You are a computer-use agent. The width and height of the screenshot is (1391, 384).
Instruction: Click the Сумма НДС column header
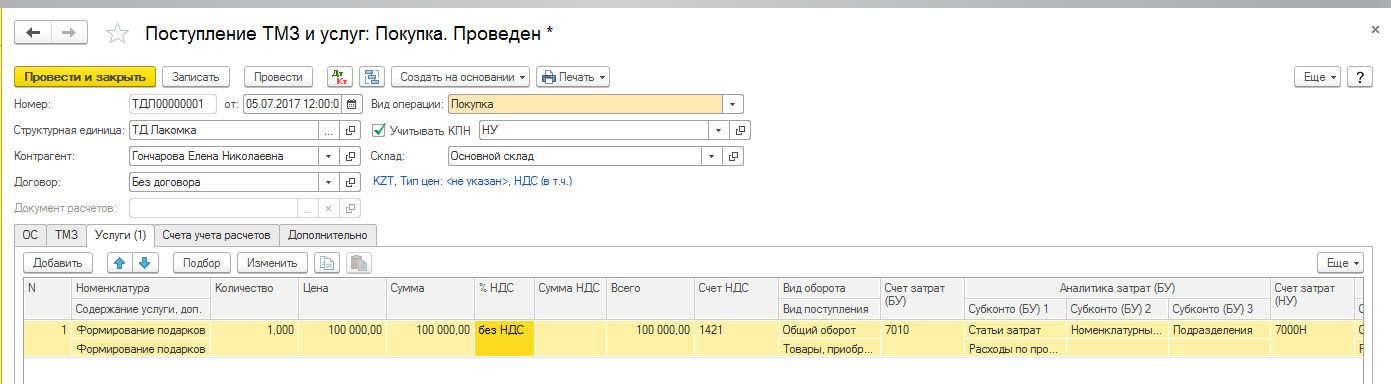(x=569, y=288)
